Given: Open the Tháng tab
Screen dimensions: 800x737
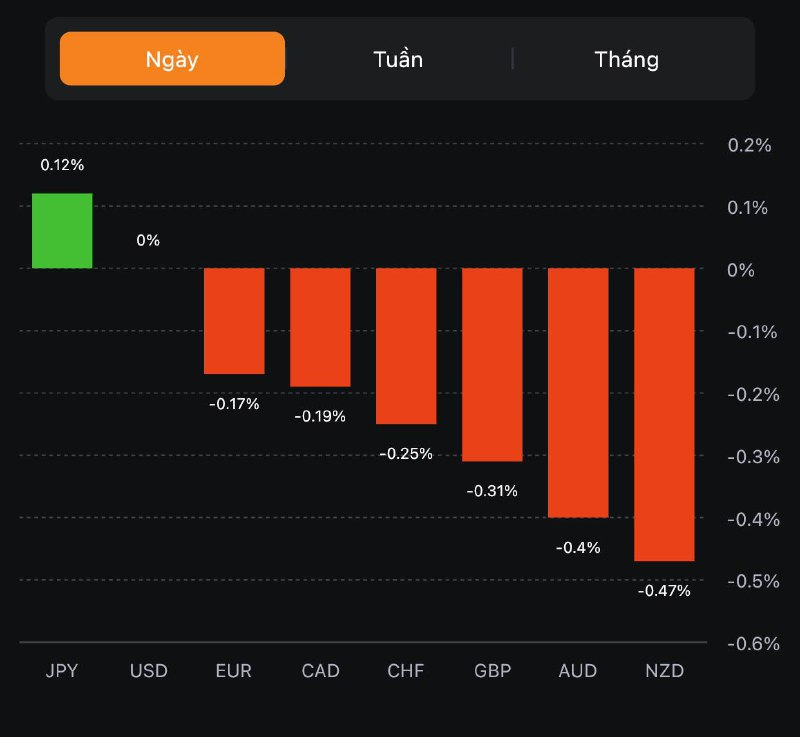Looking at the screenshot, I should coord(626,59).
